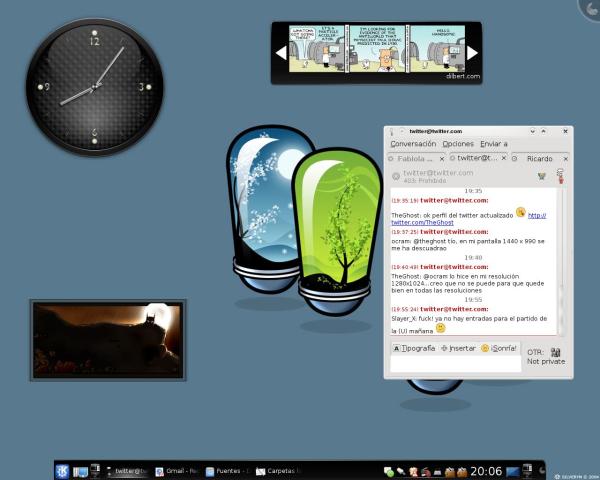Bring up the Gmail window from taskbar

click(177, 471)
